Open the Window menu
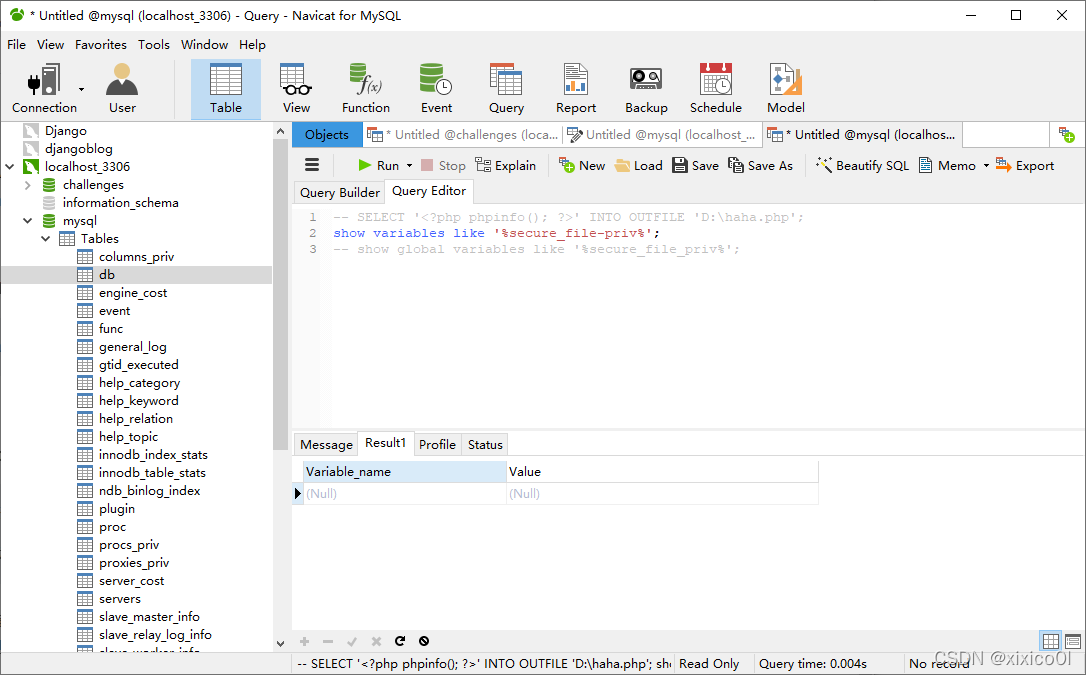The image size is (1086, 675). pyautogui.click(x=204, y=44)
